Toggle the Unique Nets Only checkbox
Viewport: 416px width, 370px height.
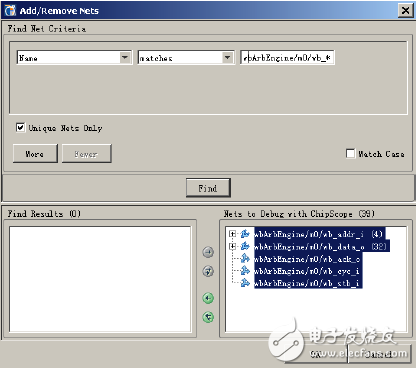20,127
